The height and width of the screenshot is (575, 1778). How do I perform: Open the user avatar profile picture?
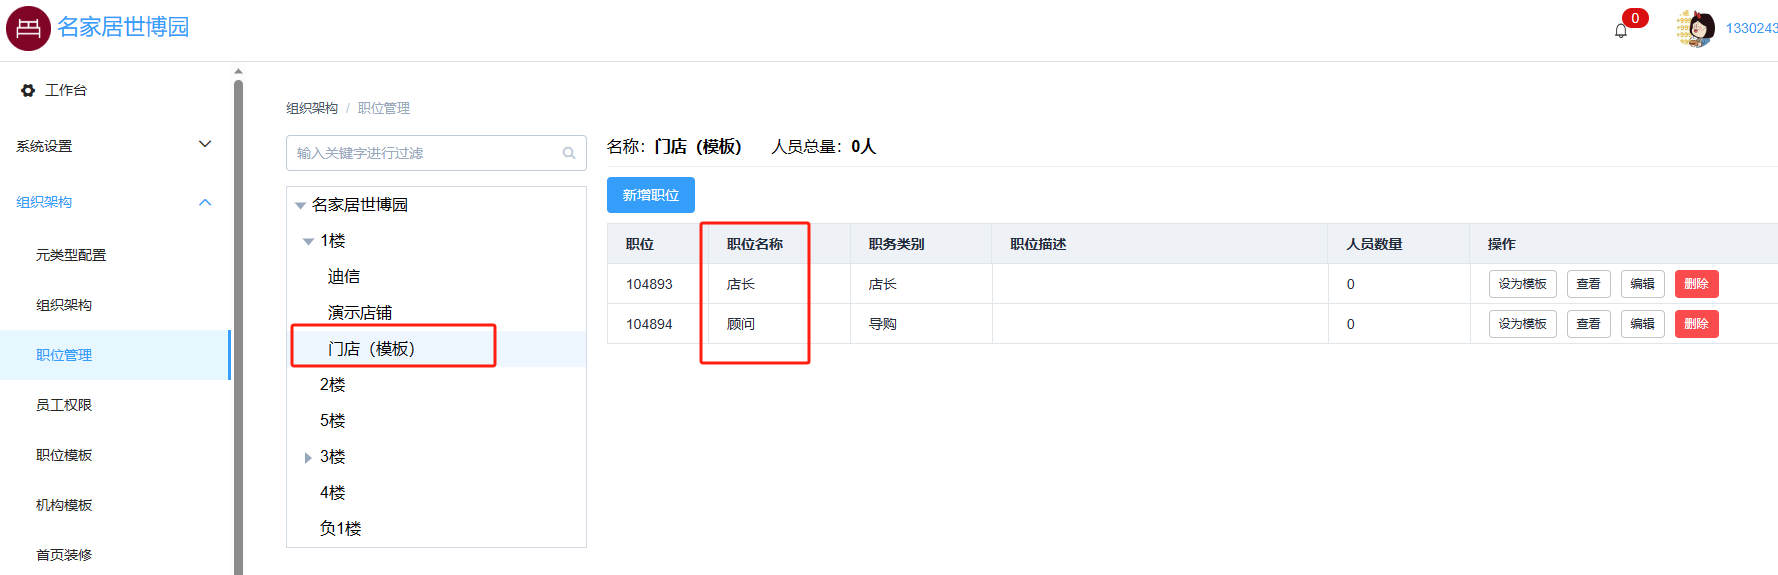tap(1695, 28)
